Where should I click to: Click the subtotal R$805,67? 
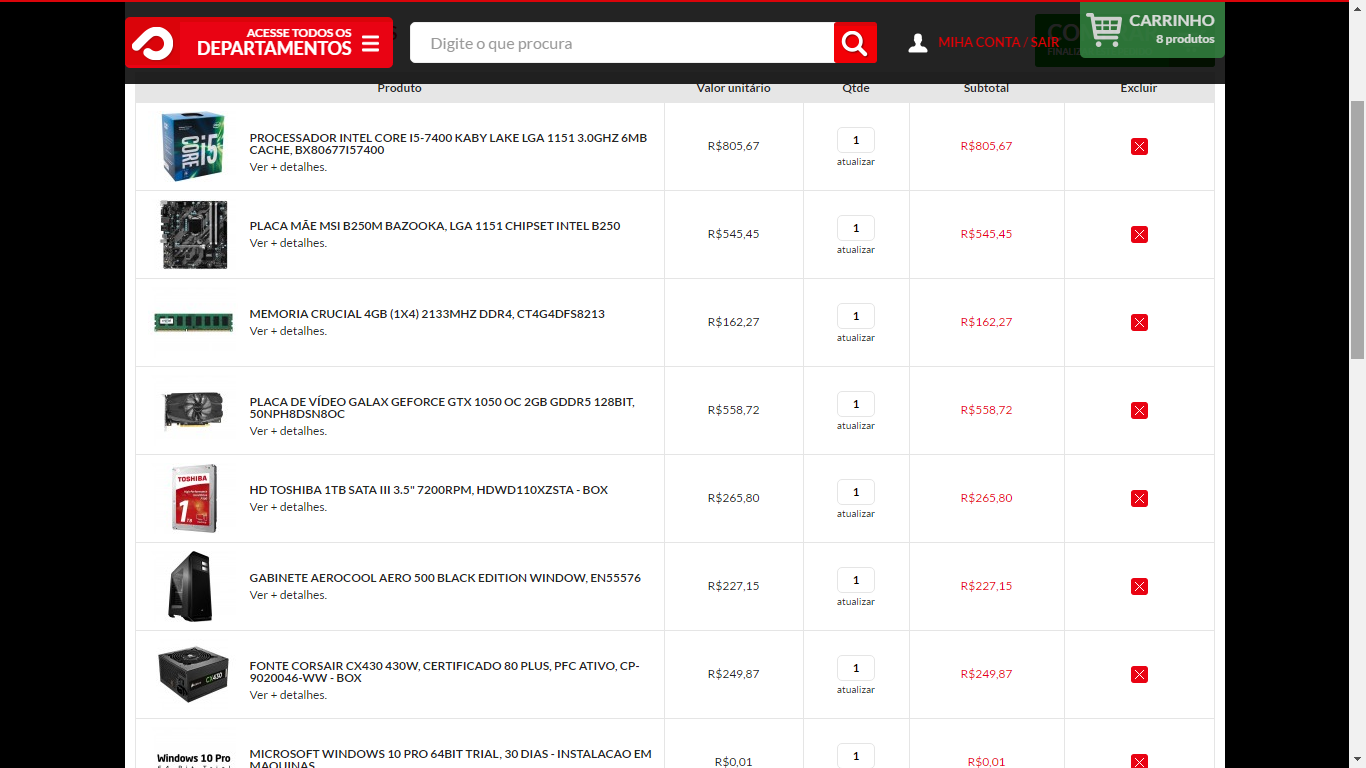[986, 146]
